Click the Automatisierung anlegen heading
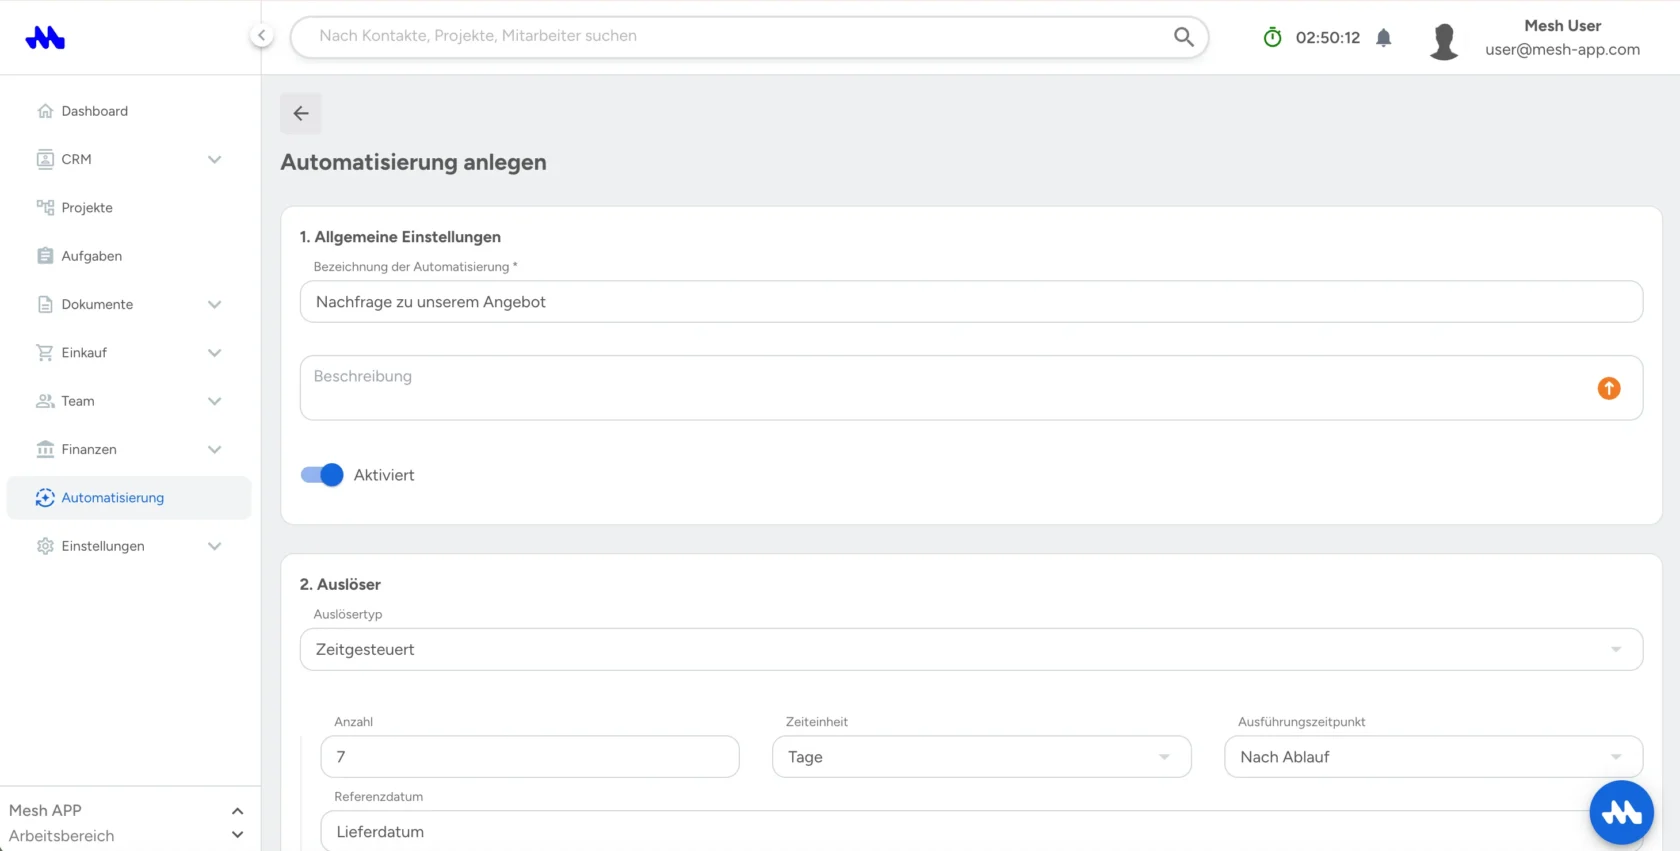The height and width of the screenshot is (851, 1680). (x=414, y=162)
